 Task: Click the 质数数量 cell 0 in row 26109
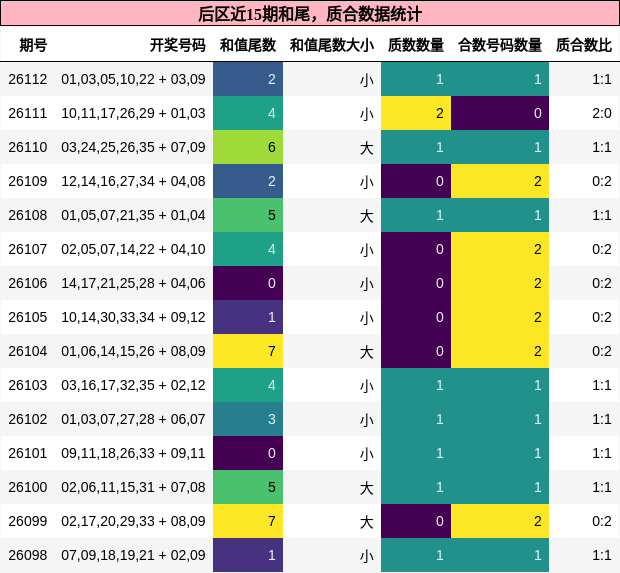pos(416,181)
